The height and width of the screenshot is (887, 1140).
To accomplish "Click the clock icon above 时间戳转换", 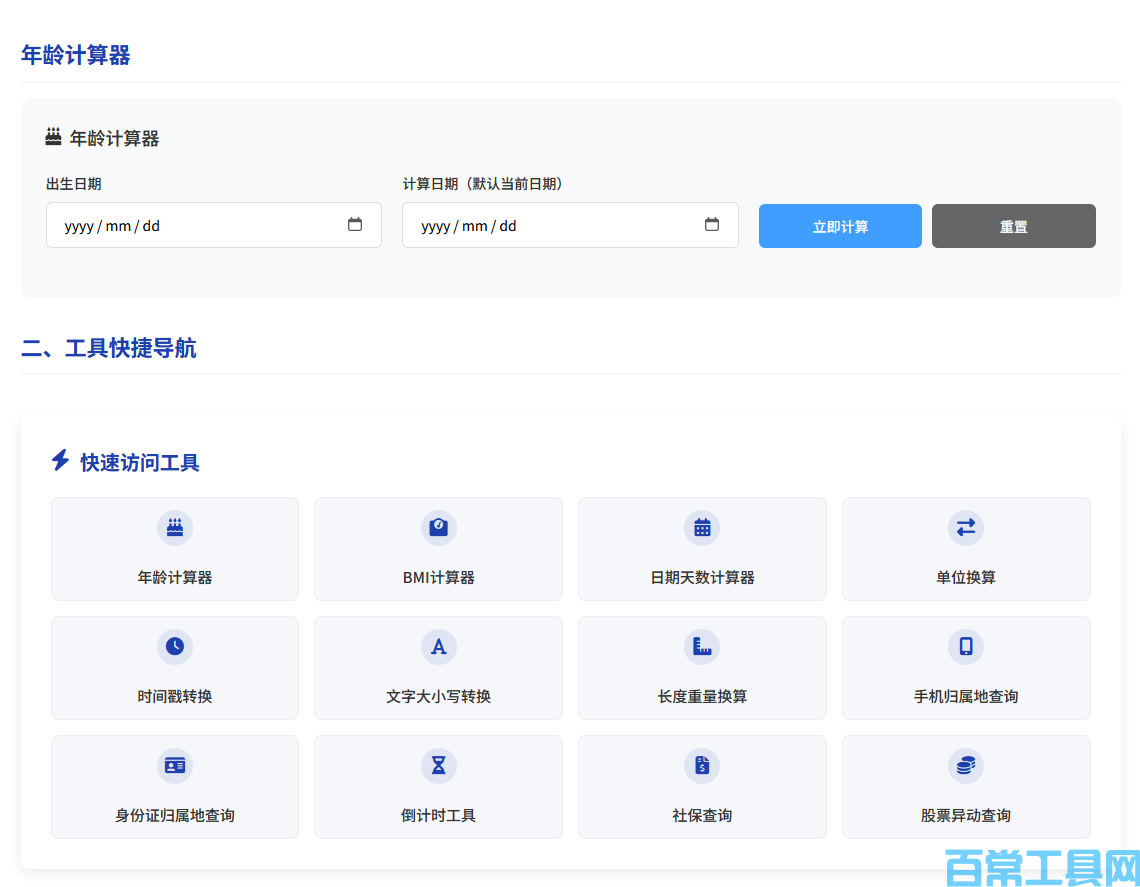I will (174, 646).
